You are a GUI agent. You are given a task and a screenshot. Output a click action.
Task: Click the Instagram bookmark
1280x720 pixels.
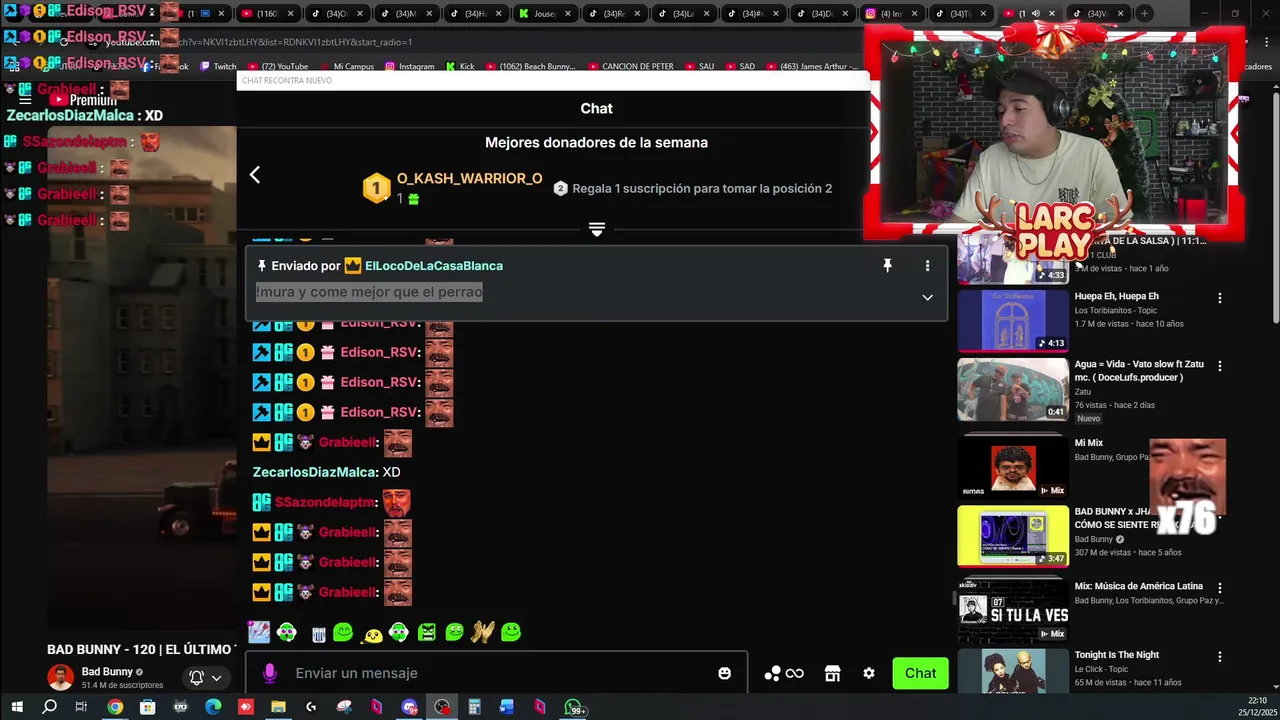click(x=409, y=67)
